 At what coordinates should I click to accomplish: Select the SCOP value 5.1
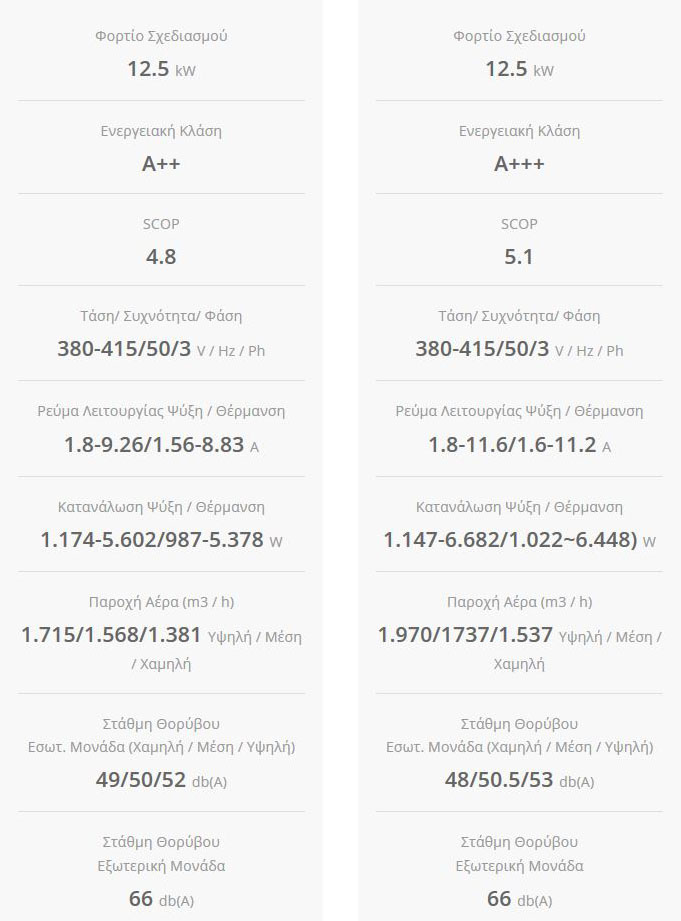click(519, 257)
